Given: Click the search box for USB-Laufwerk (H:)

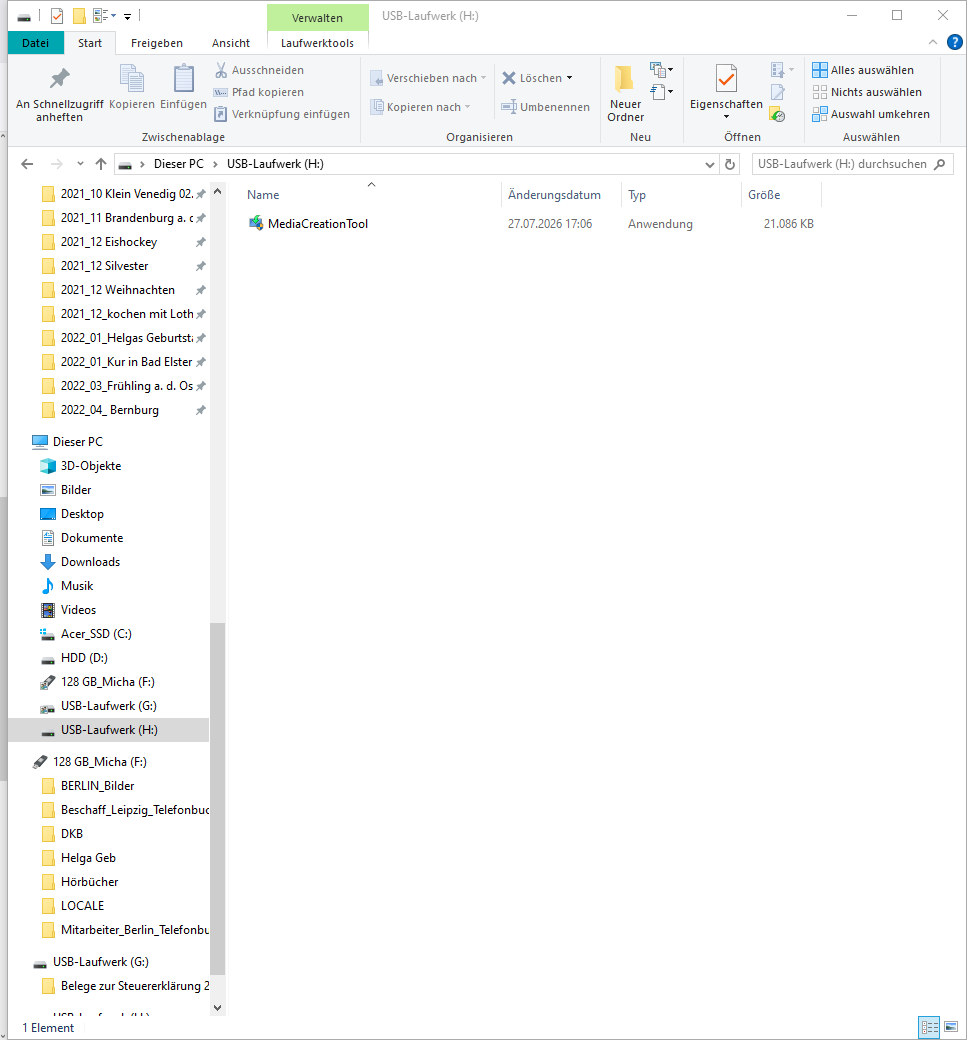Looking at the screenshot, I should [852, 164].
